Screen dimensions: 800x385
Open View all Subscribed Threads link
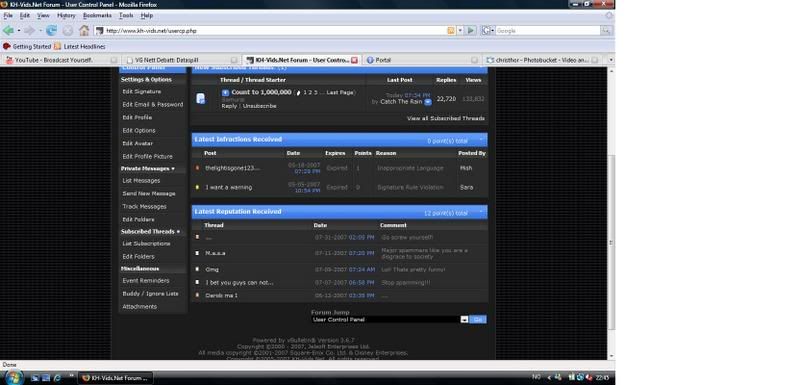(x=446, y=118)
